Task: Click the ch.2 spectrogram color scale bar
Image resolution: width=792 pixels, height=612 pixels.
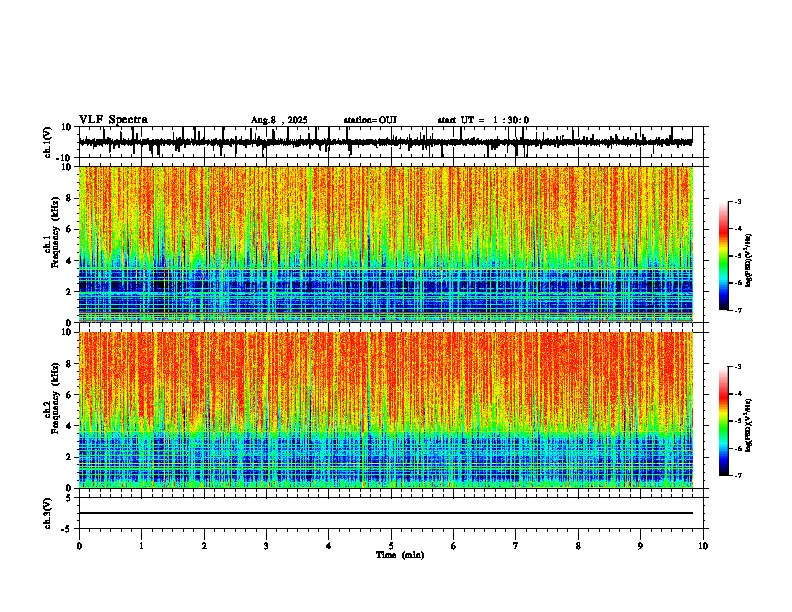Action: point(724,421)
